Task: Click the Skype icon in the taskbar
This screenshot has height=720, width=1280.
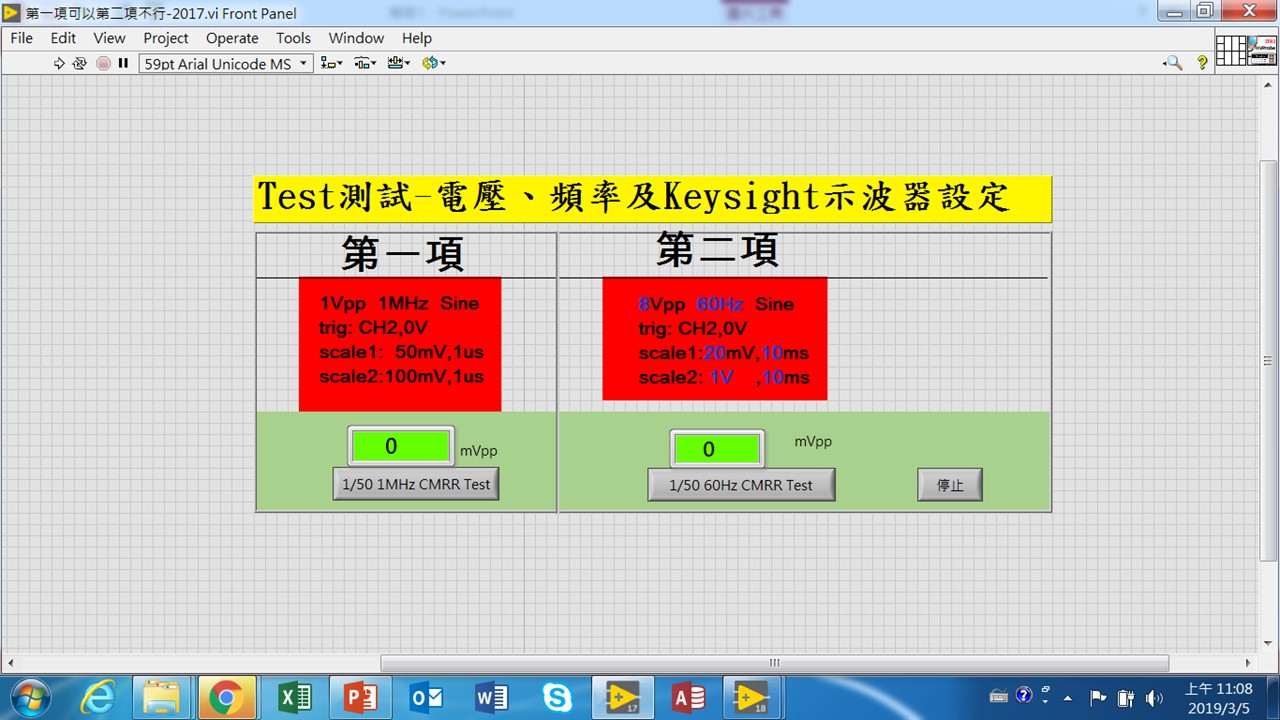Action: [x=558, y=697]
